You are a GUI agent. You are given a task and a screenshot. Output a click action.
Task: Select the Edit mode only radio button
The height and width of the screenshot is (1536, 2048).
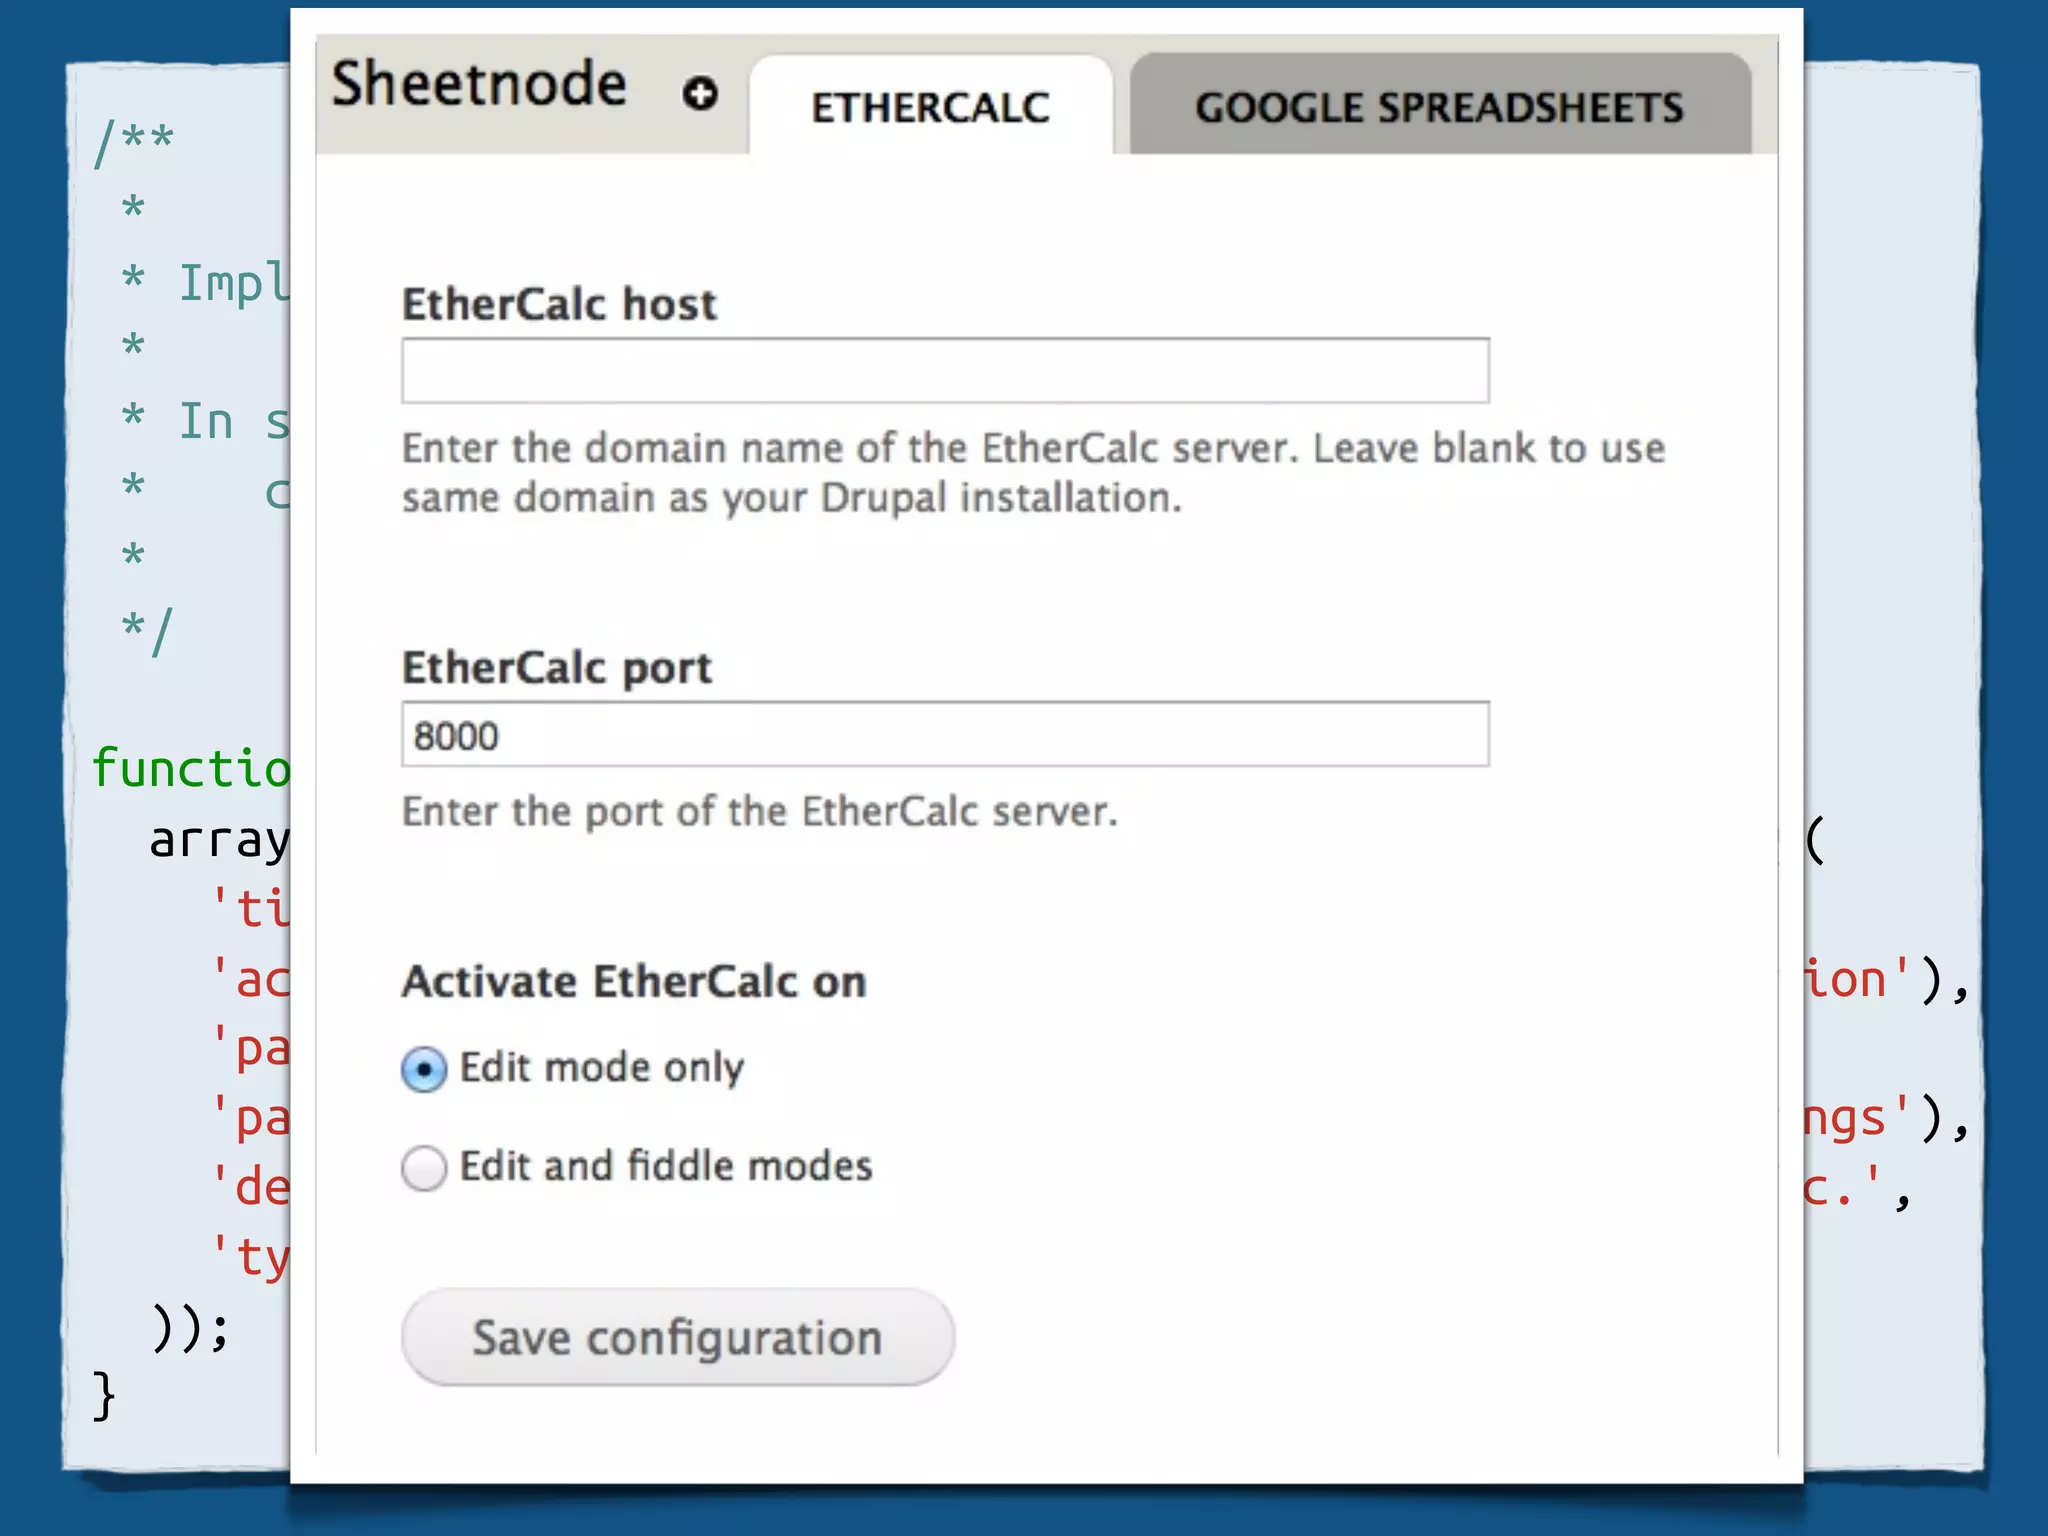pos(424,1069)
